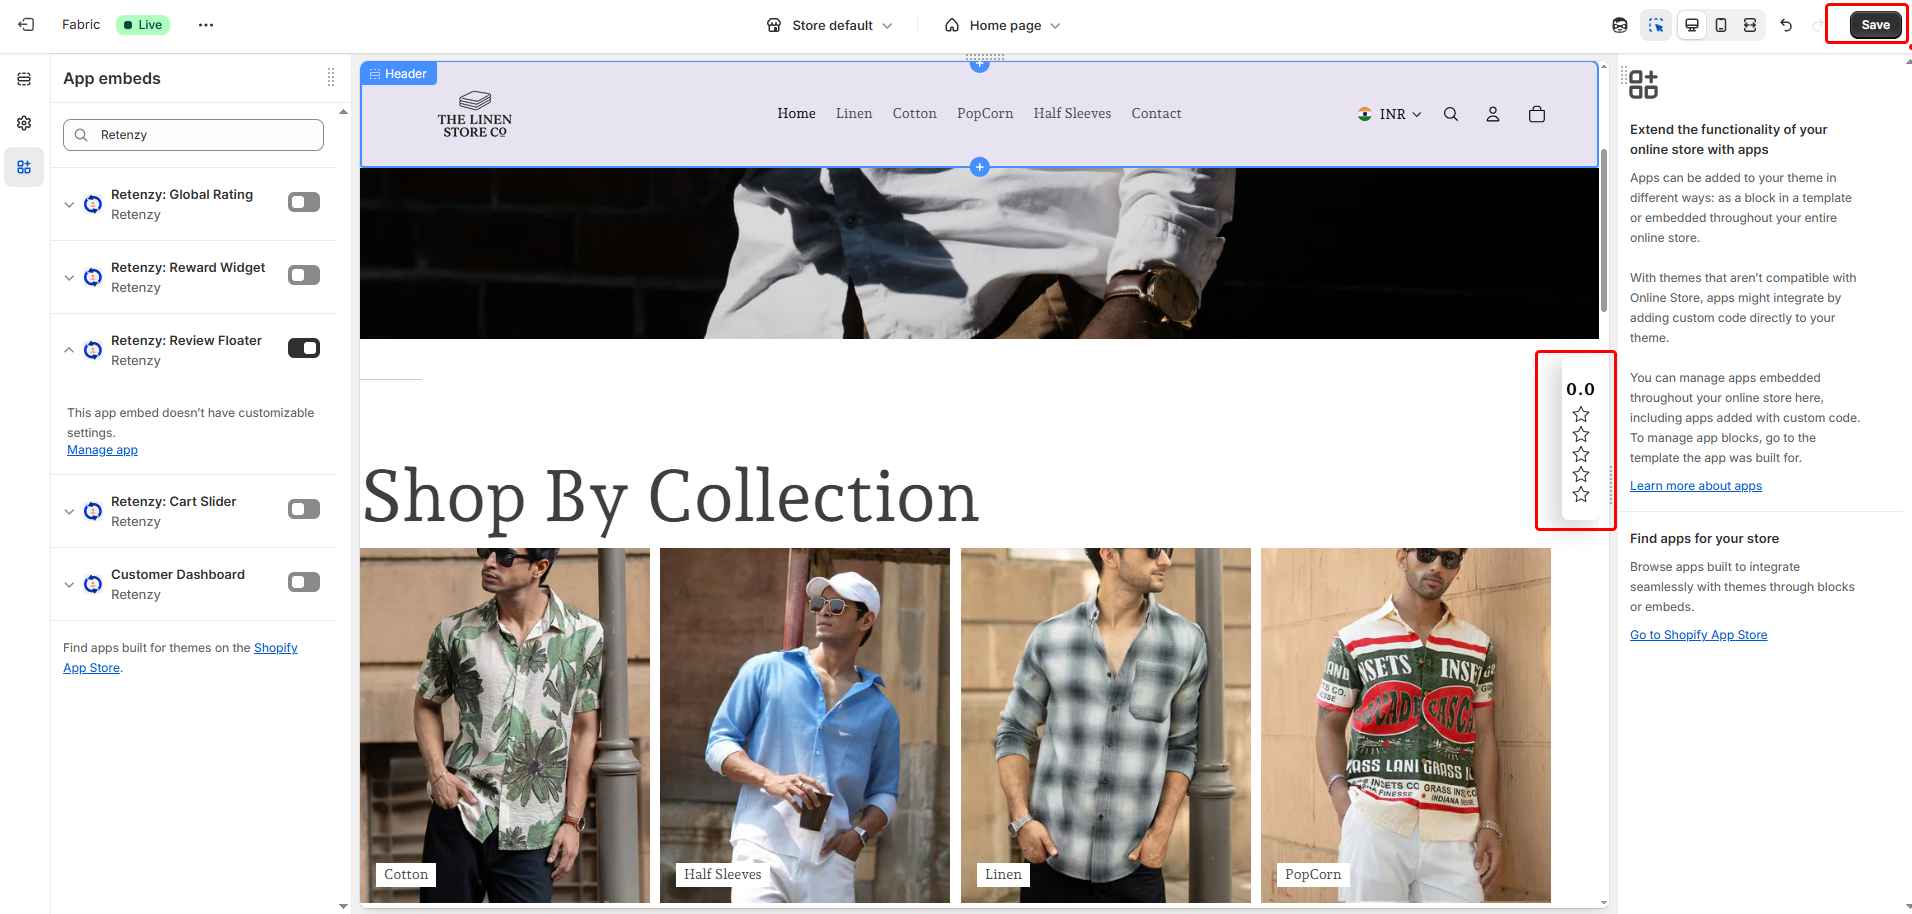Open the store search magnifier icon

pos(1451,114)
